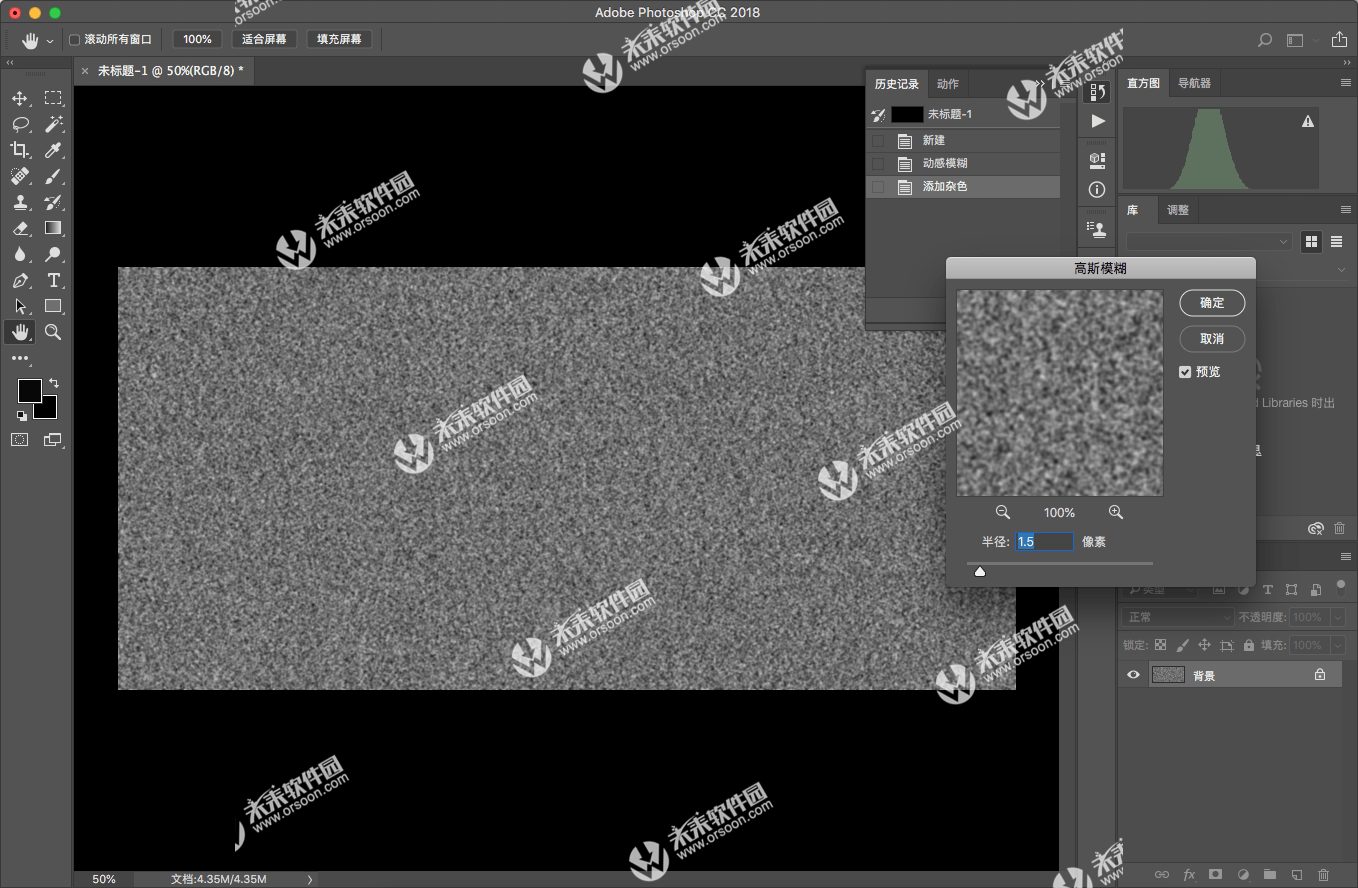Switch to the 调整 Adjustments tab

click(x=1178, y=210)
